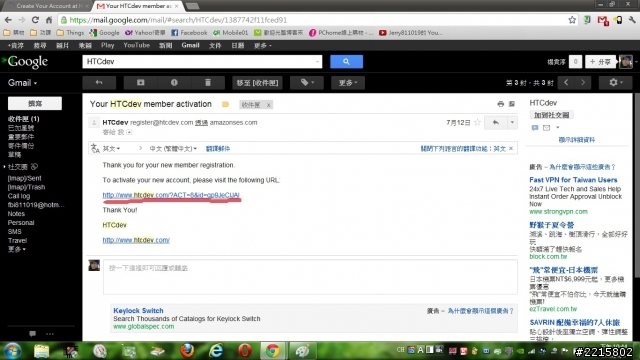Screen dimensions: 640x360
Task: Open the Keylock Switch ad link
Action: coord(138,311)
